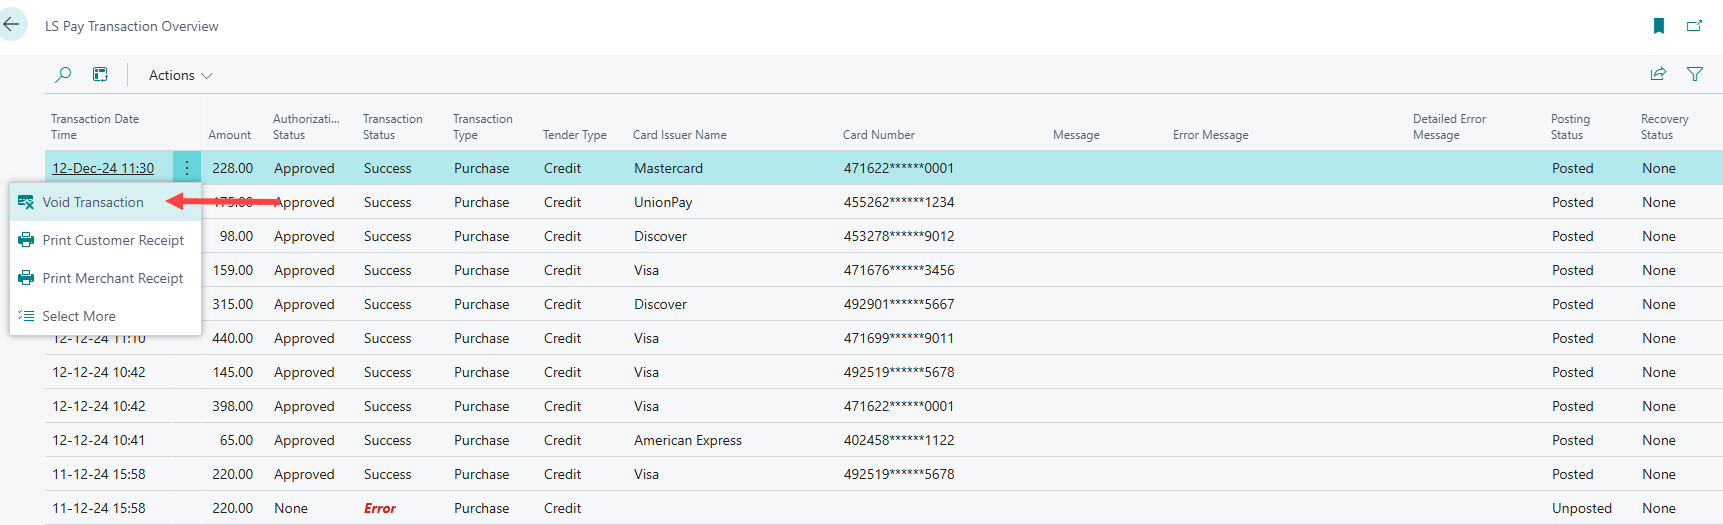Bookmark this page with bookmark icon
This screenshot has width=1723, height=525.
coord(1658,26)
